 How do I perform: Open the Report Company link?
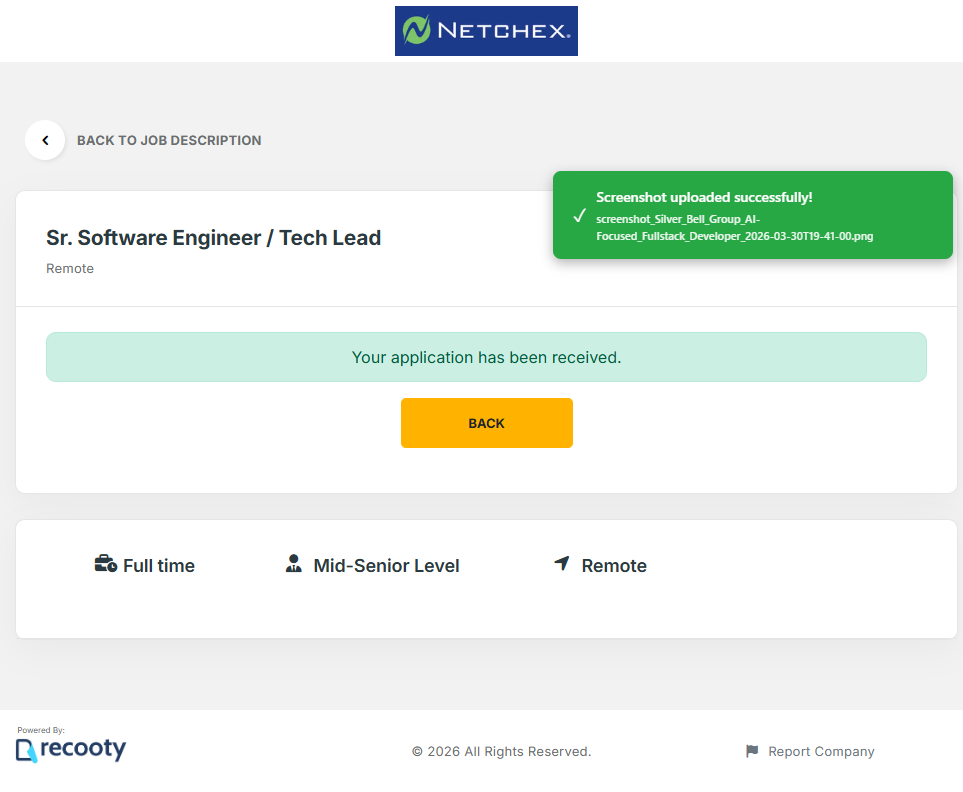pyautogui.click(x=821, y=752)
